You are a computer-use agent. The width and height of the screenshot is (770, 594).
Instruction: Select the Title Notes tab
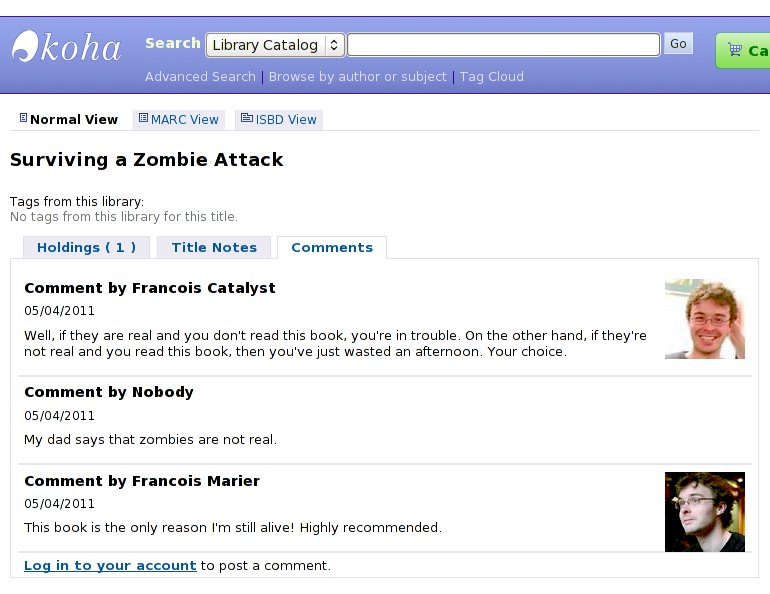coord(214,248)
